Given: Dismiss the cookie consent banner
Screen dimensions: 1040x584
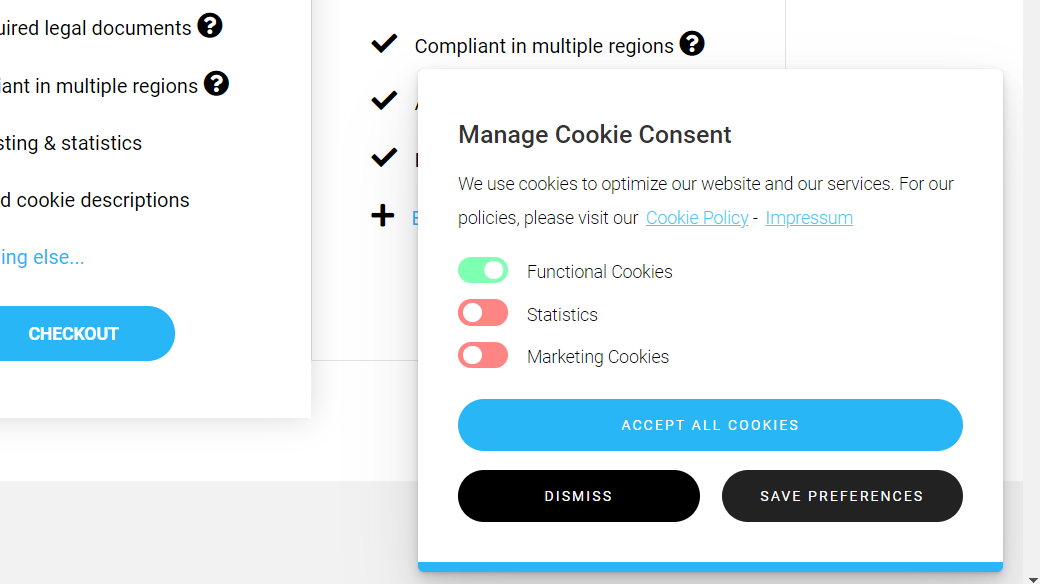Looking at the screenshot, I should 578,496.
